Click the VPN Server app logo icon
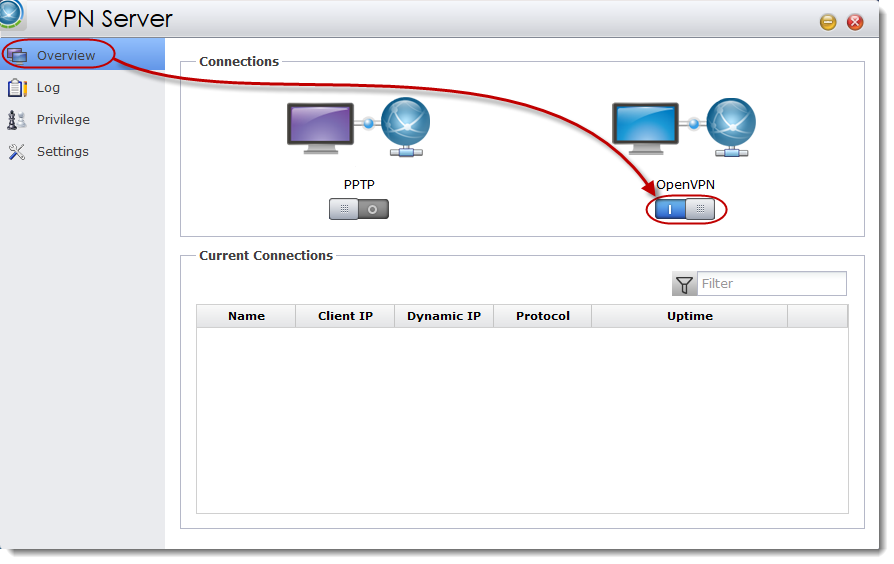The height and width of the screenshot is (564, 894). [x=12, y=13]
